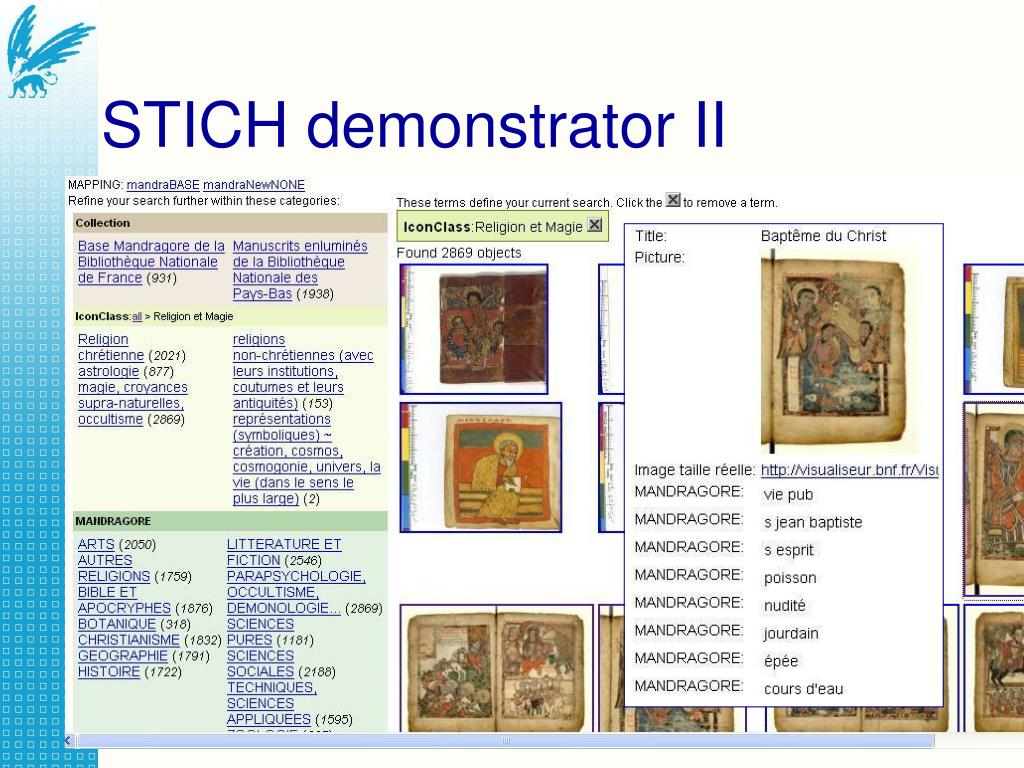Viewport: 1024px width, 768px height.
Task: Filter by CHRISTIANISME
Action: (129, 640)
